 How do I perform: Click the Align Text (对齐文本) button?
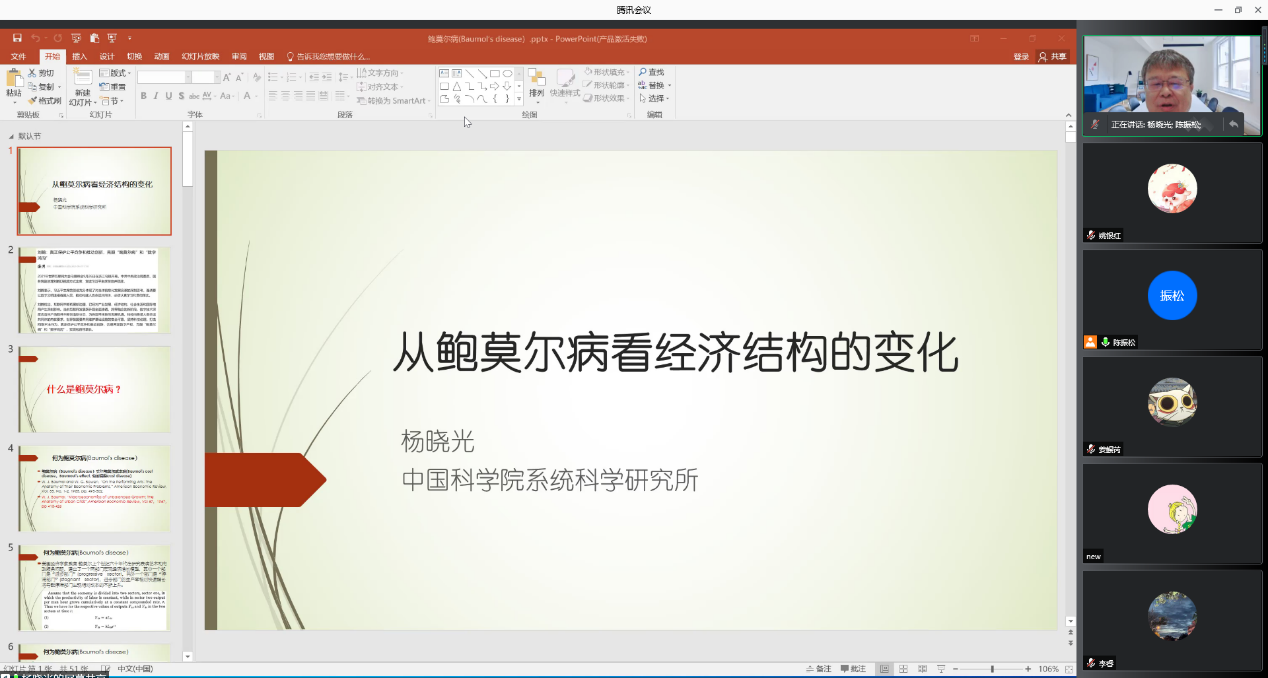(x=379, y=87)
